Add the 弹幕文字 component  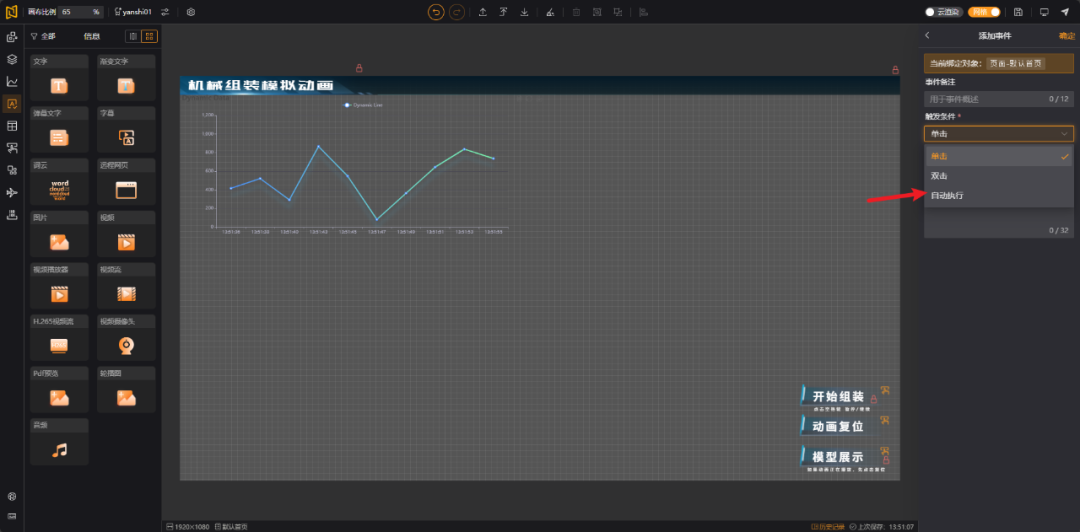tap(59, 130)
